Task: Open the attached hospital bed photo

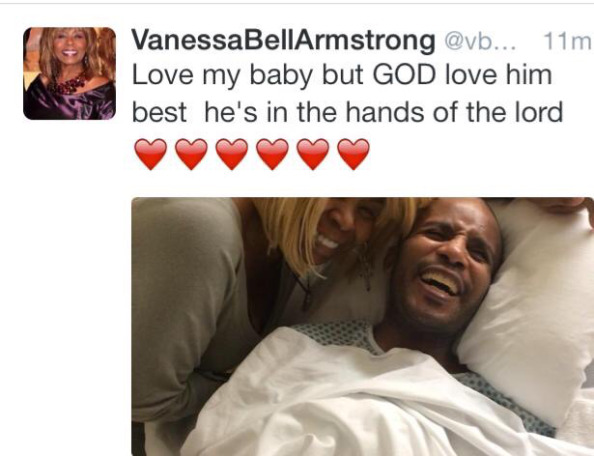Action: [x=363, y=326]
